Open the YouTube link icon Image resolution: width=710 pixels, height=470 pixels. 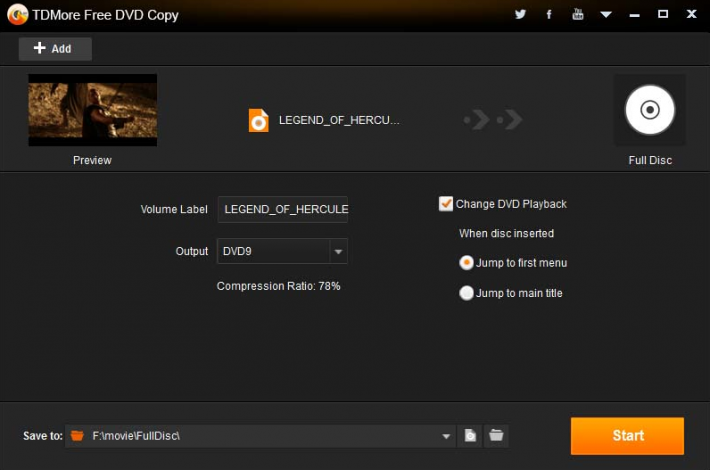(577, 14)
